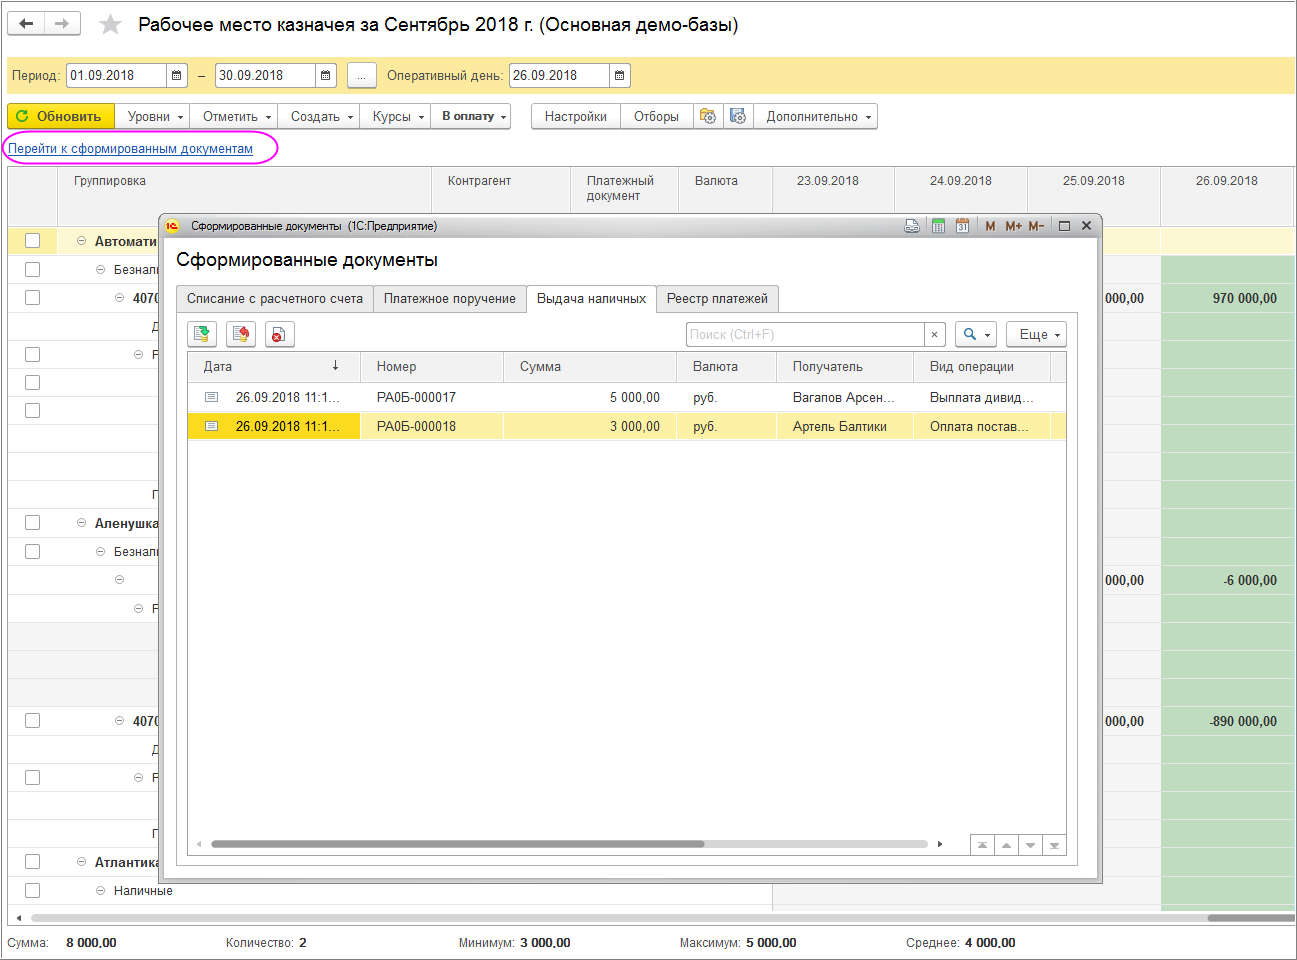Open the Еще menu in dialog
The width and height of the screenshot is (1297, 960).
[x=1036, y=334]
